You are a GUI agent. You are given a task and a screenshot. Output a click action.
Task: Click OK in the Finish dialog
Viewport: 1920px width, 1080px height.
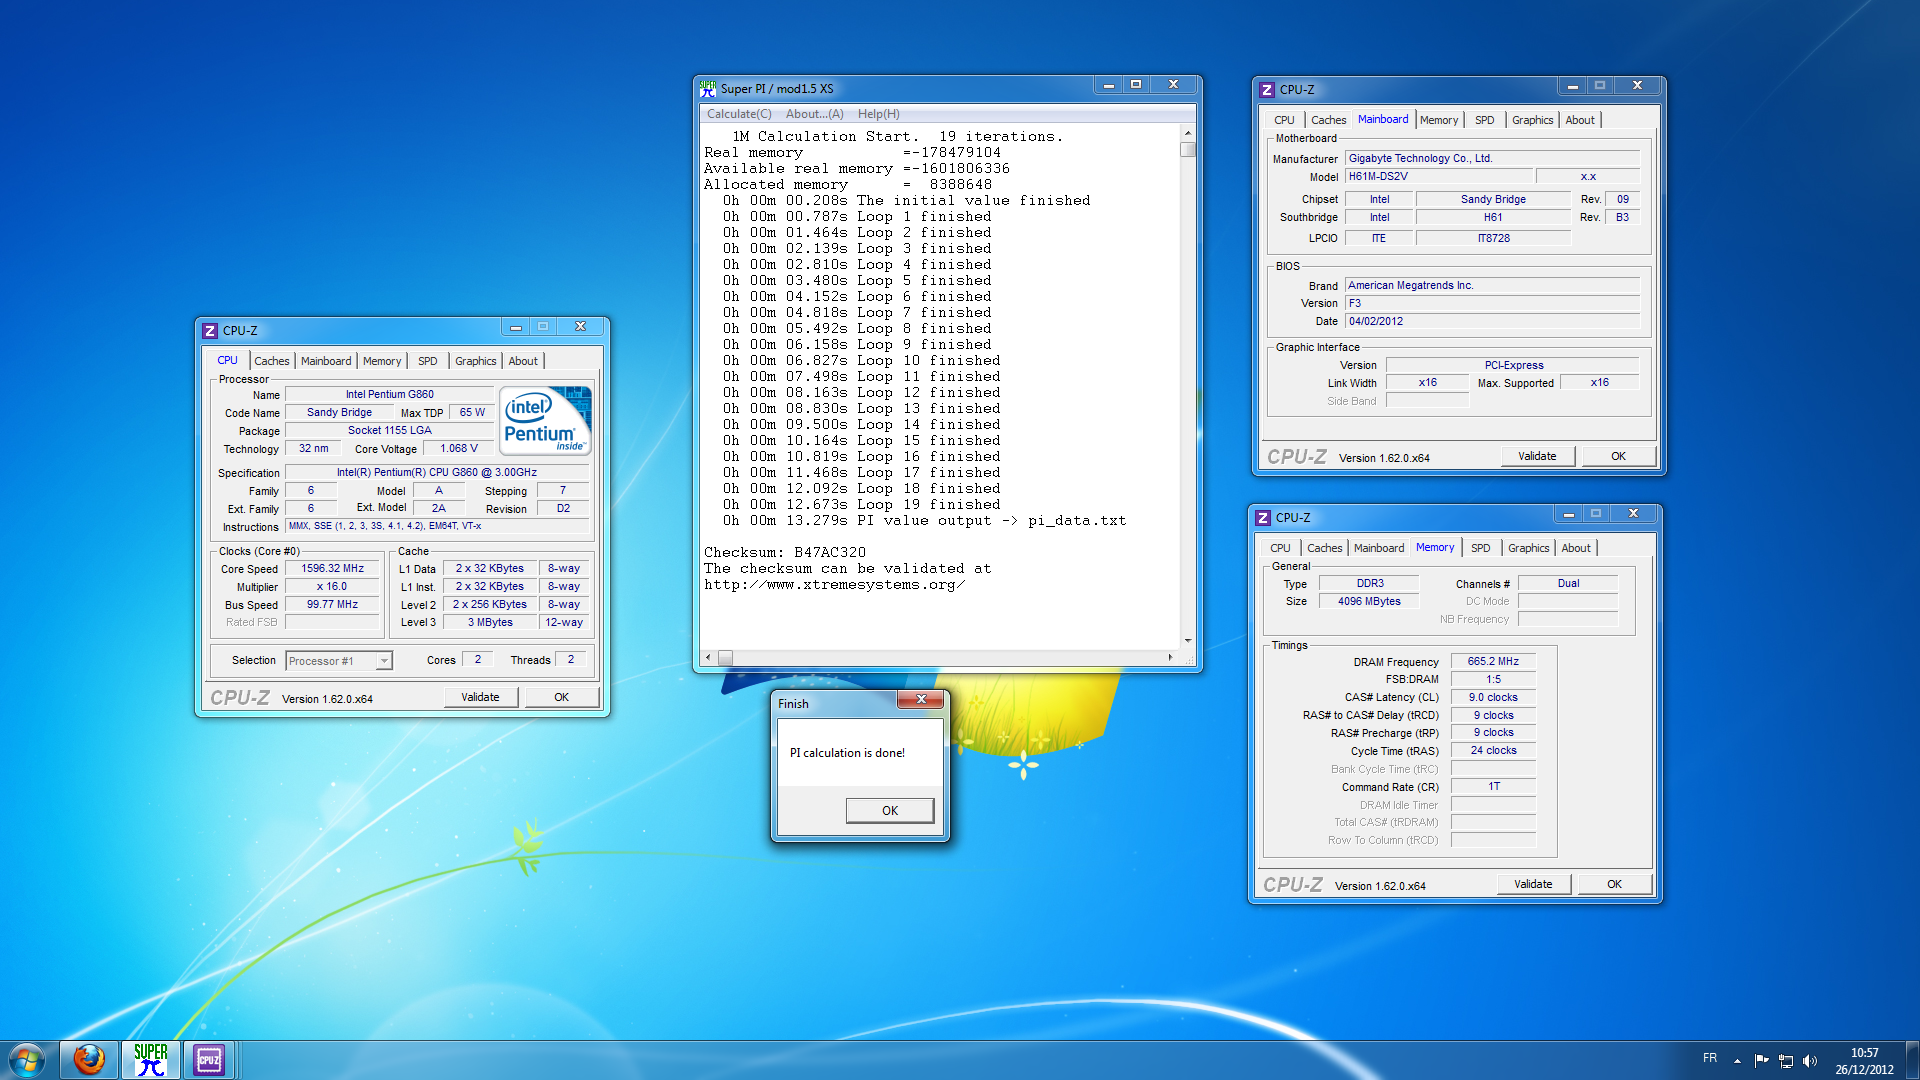890,811
